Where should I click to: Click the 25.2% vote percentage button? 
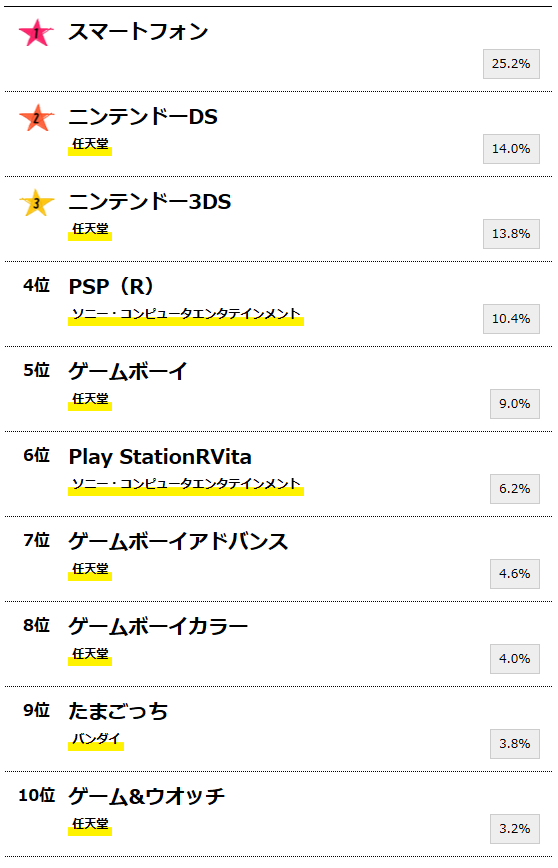511,64
